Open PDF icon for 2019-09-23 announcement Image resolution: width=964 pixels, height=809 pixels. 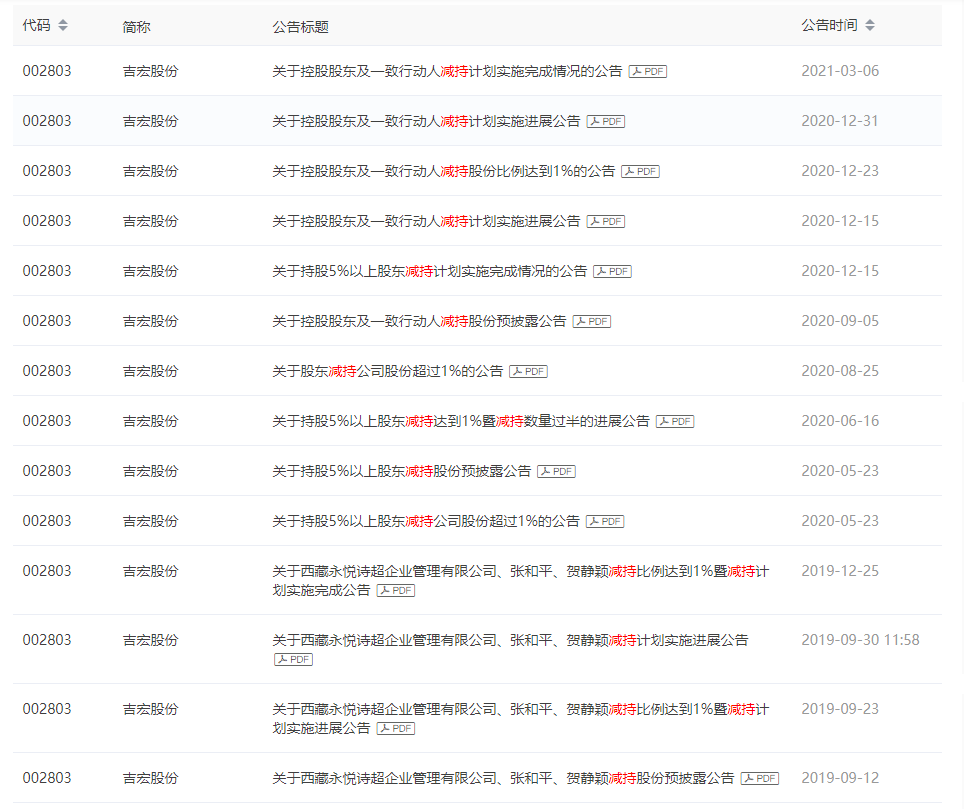396,728
